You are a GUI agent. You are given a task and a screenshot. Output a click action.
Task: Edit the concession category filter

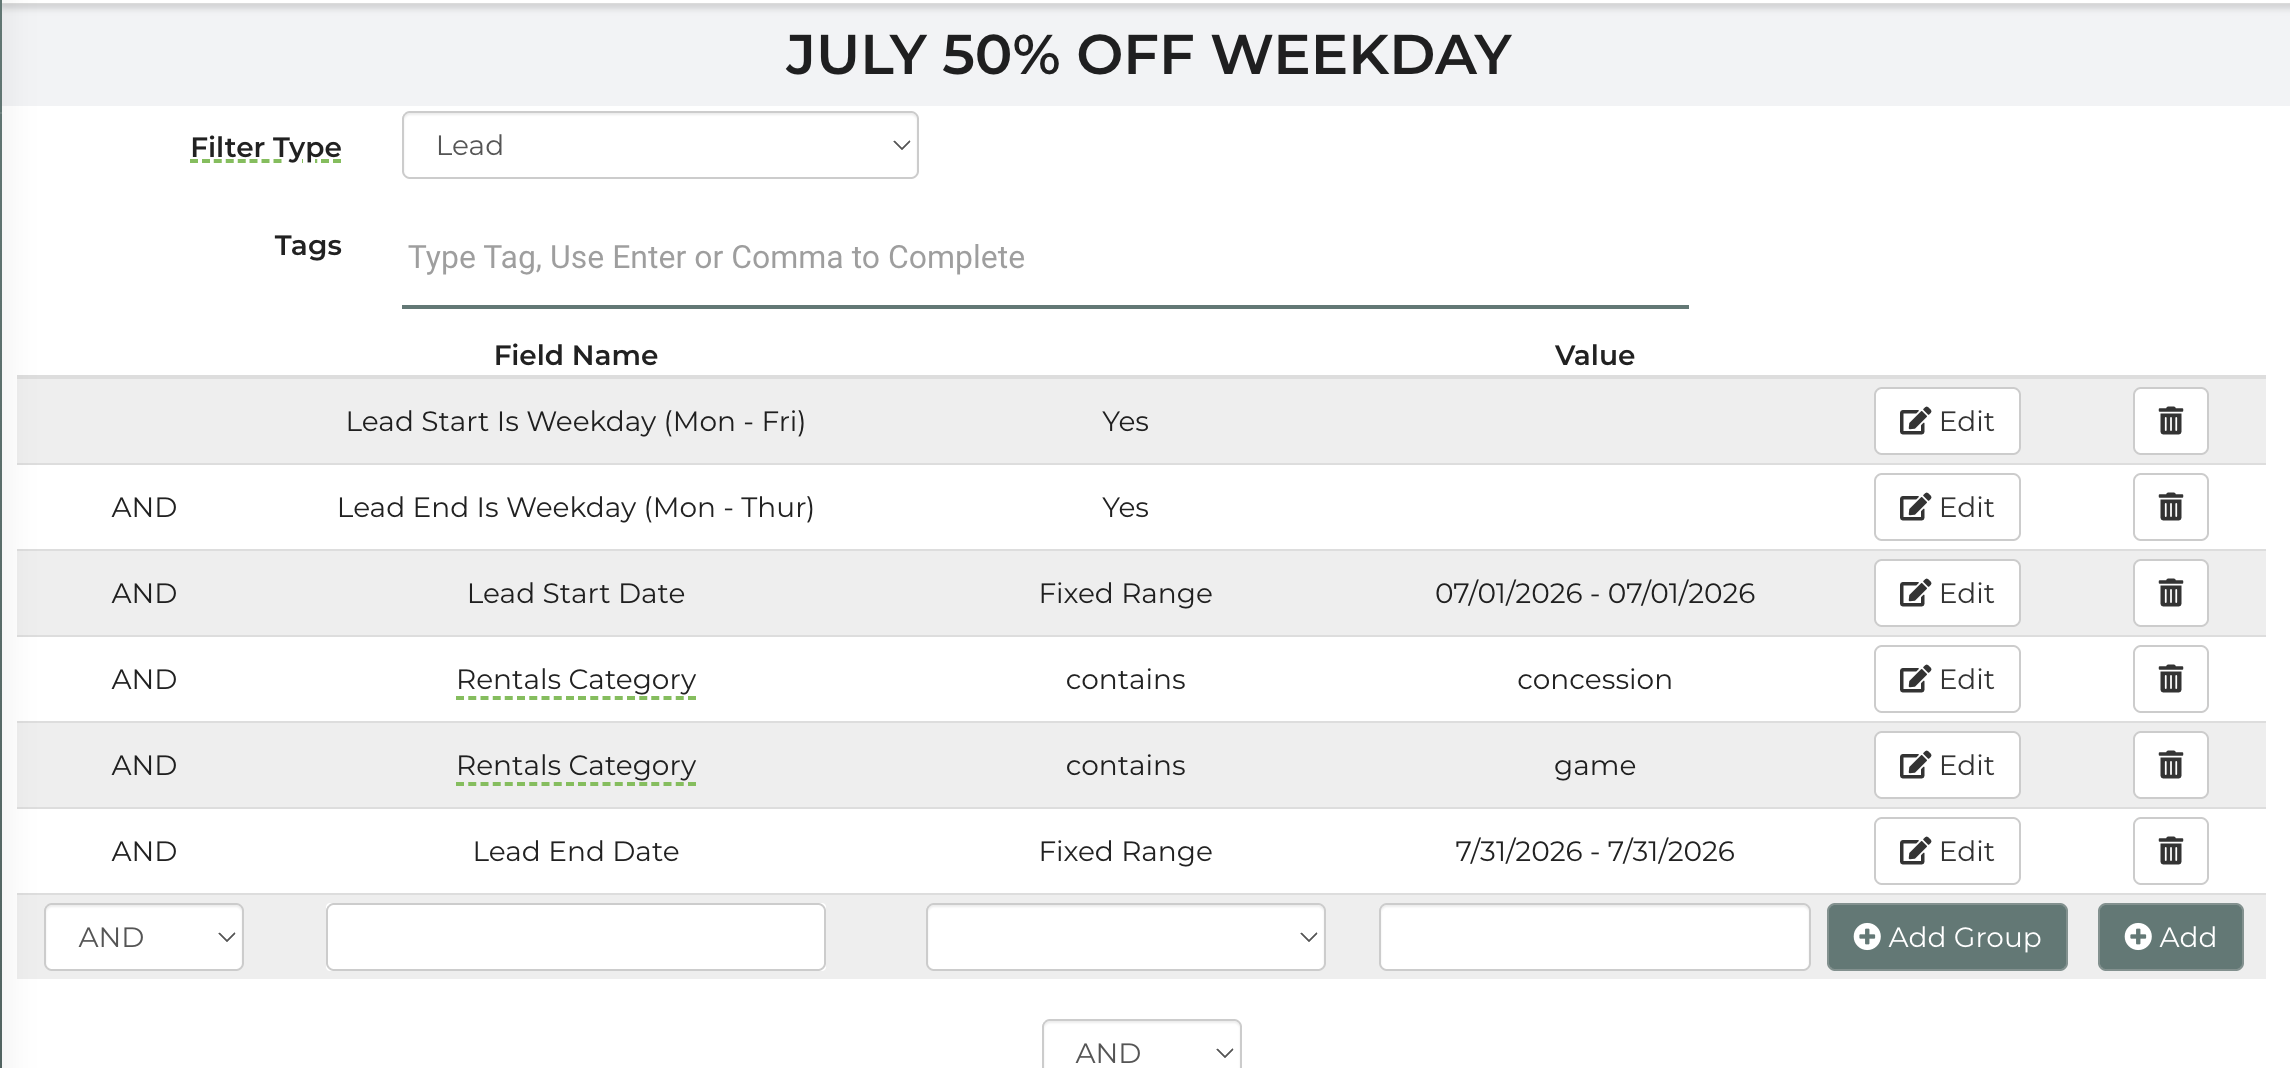(1947, 679)
